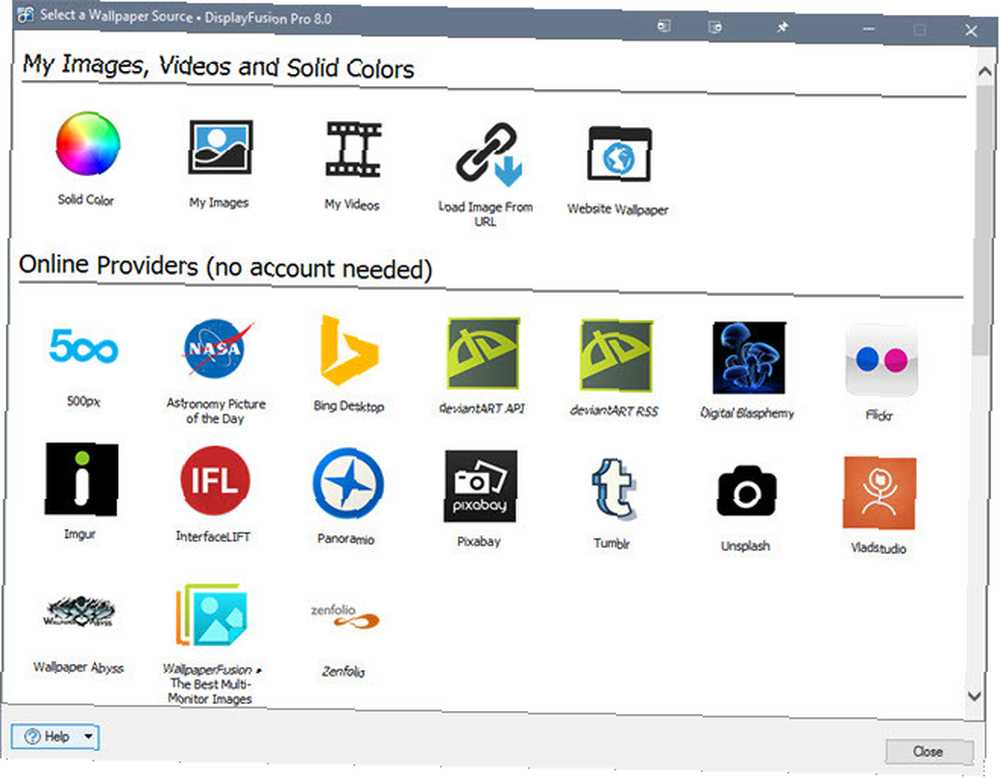Select the deviantART API icon

(483, 353)
